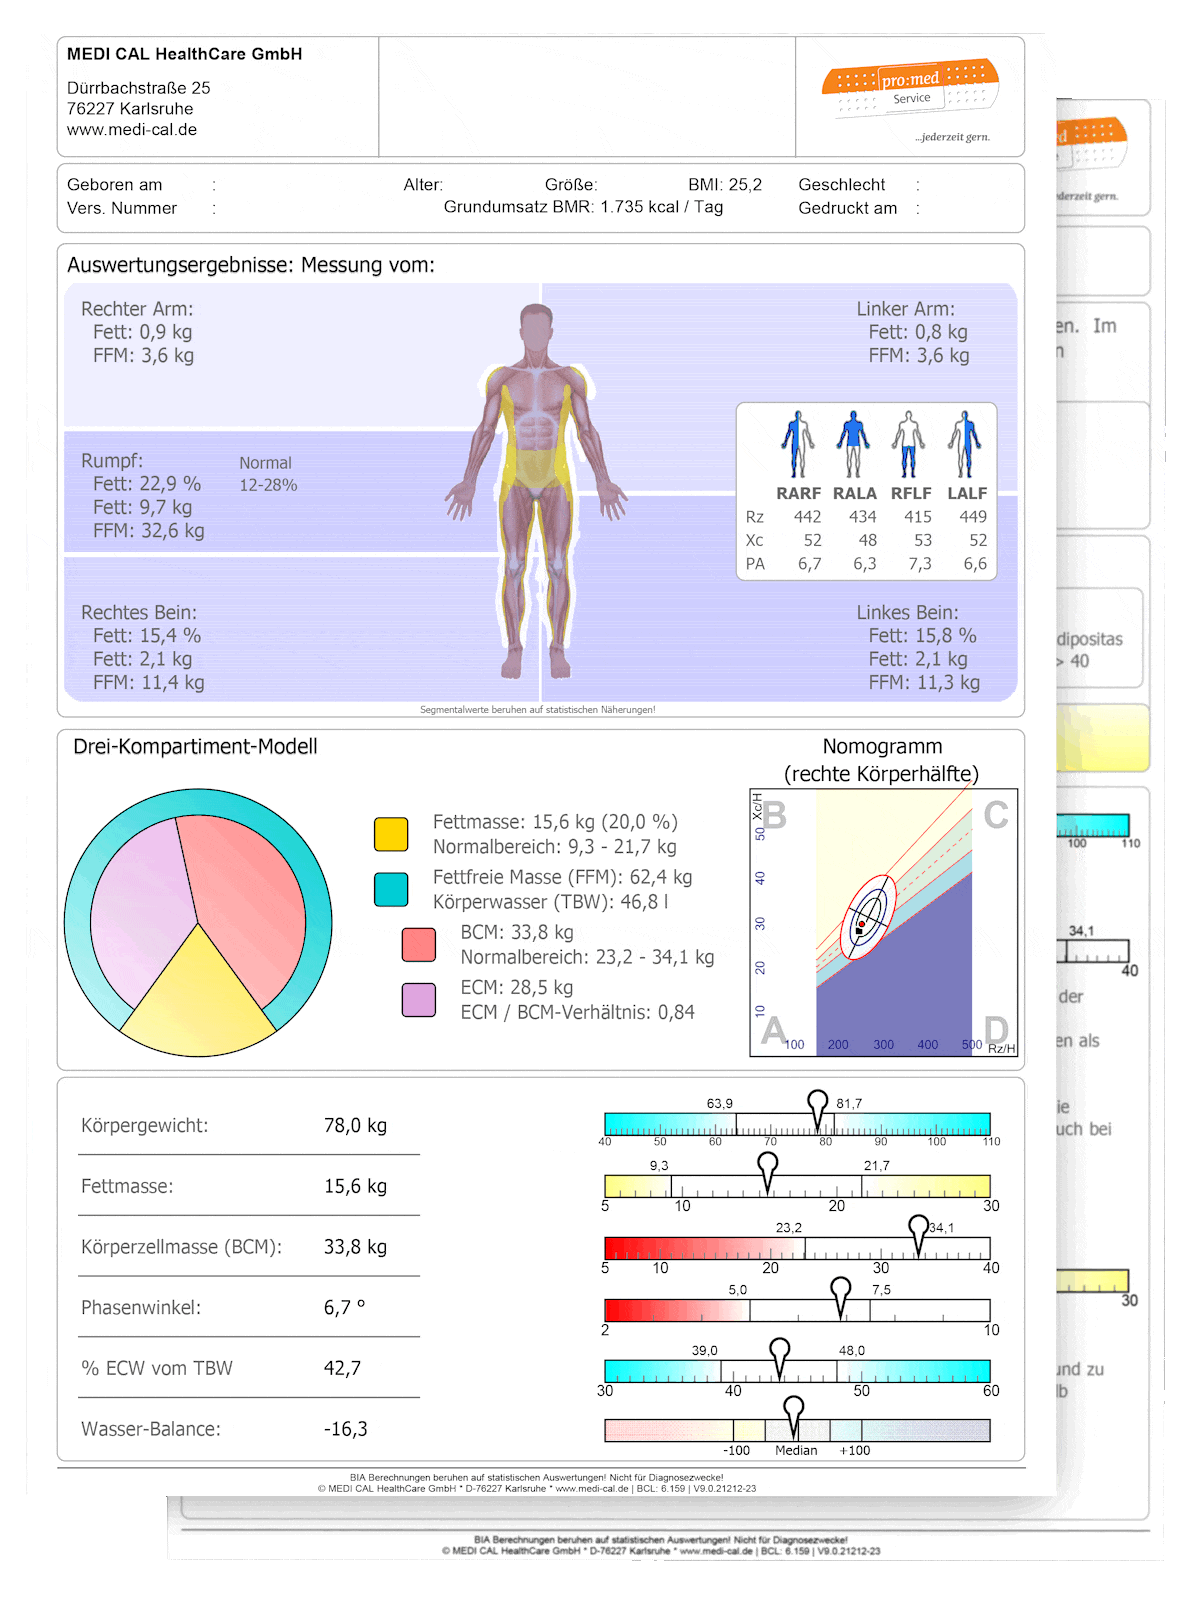
Task: Click the pin marker on Wasser-Balance scale
Action: pyautogui.click(x=793, y=1413)
